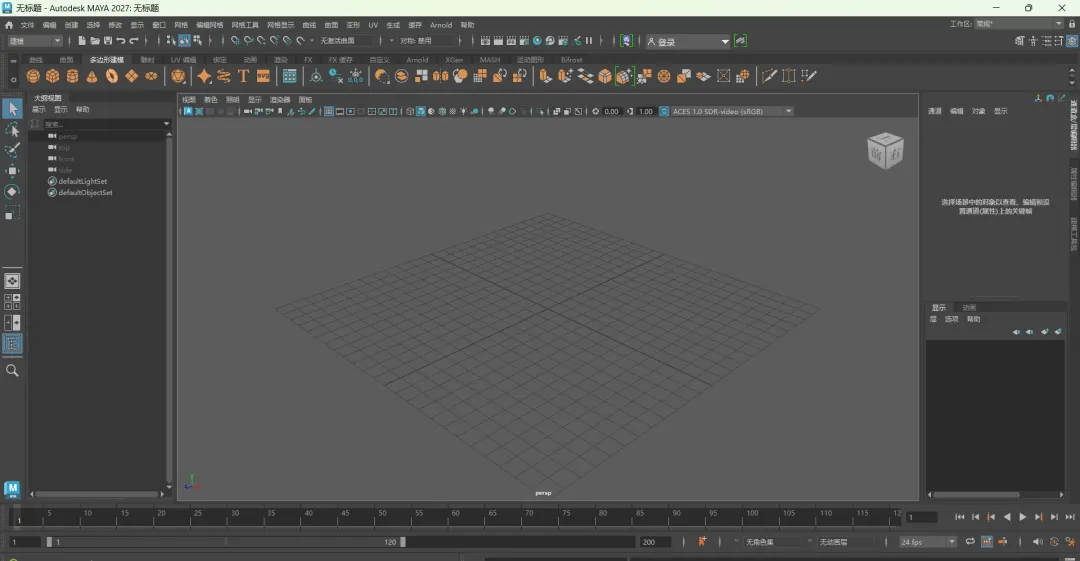Viewport: 1080px width, 561px height.
Task: Toggle the timeline audio speaker icon
Action: [x=1037, y=542]
